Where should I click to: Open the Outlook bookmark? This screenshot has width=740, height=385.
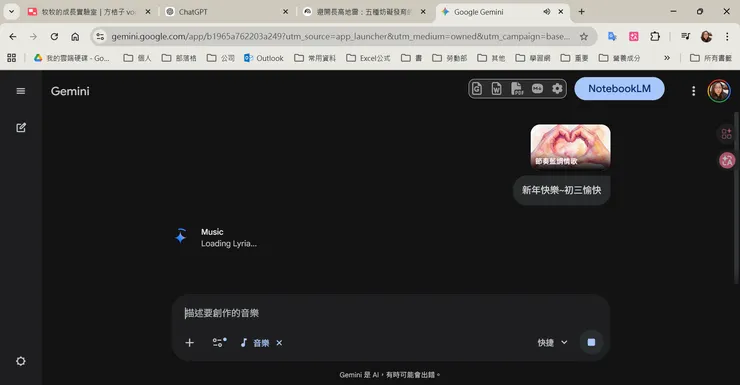click(264, 58)
